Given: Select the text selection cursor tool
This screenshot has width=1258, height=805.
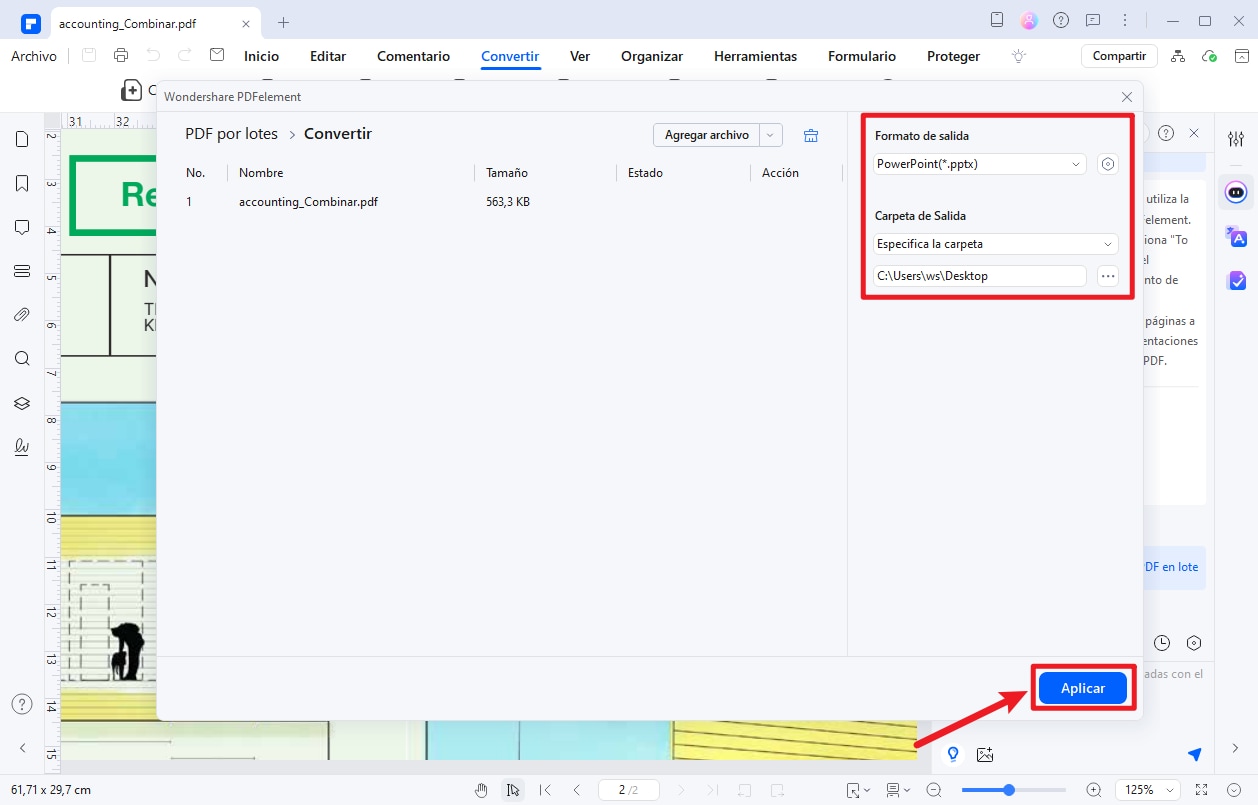Looking at the screenshot, I should (513, 790).
